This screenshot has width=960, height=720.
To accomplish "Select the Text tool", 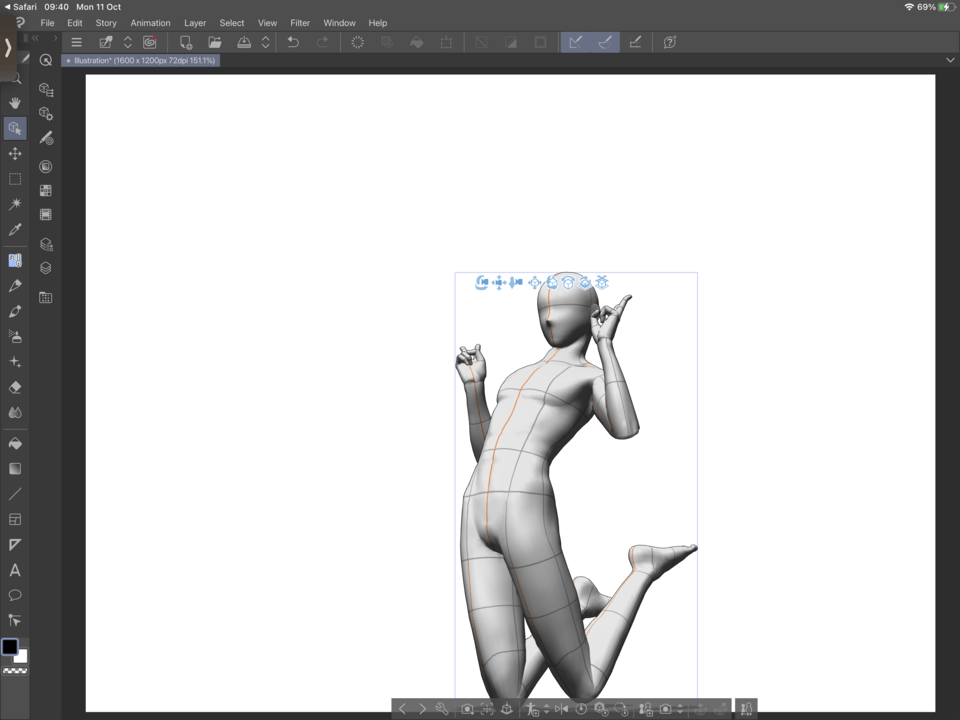I will point(15,571).
